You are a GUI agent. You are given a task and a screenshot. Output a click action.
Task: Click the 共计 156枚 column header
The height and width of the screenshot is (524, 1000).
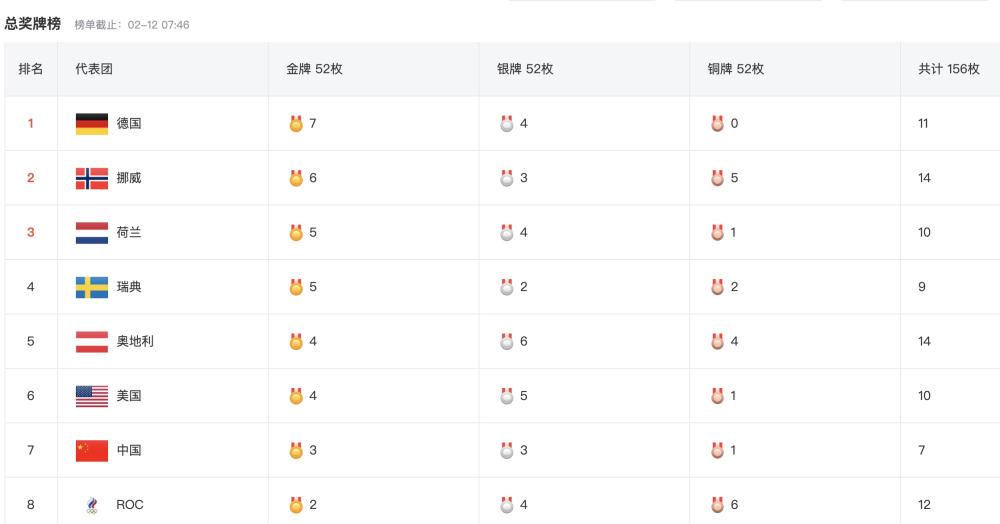tap(949, 69)
